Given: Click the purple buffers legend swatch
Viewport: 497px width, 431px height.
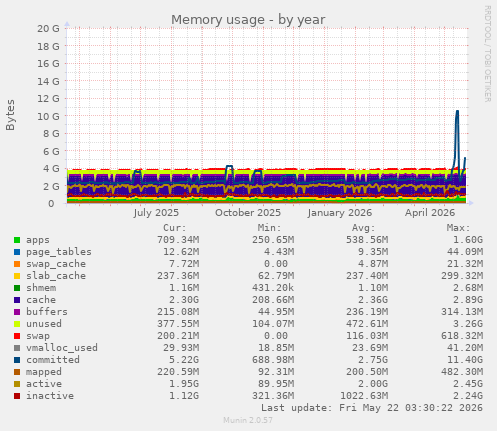Looking at the screenshot, I should click(x=17, y=312).
